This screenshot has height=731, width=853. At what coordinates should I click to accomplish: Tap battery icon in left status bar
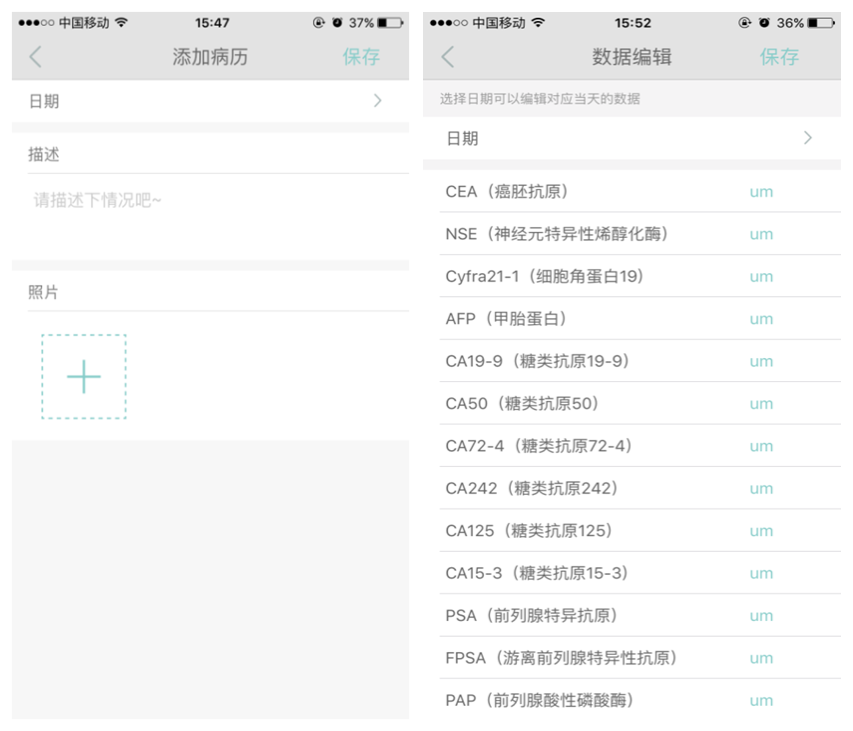[390, 22]
